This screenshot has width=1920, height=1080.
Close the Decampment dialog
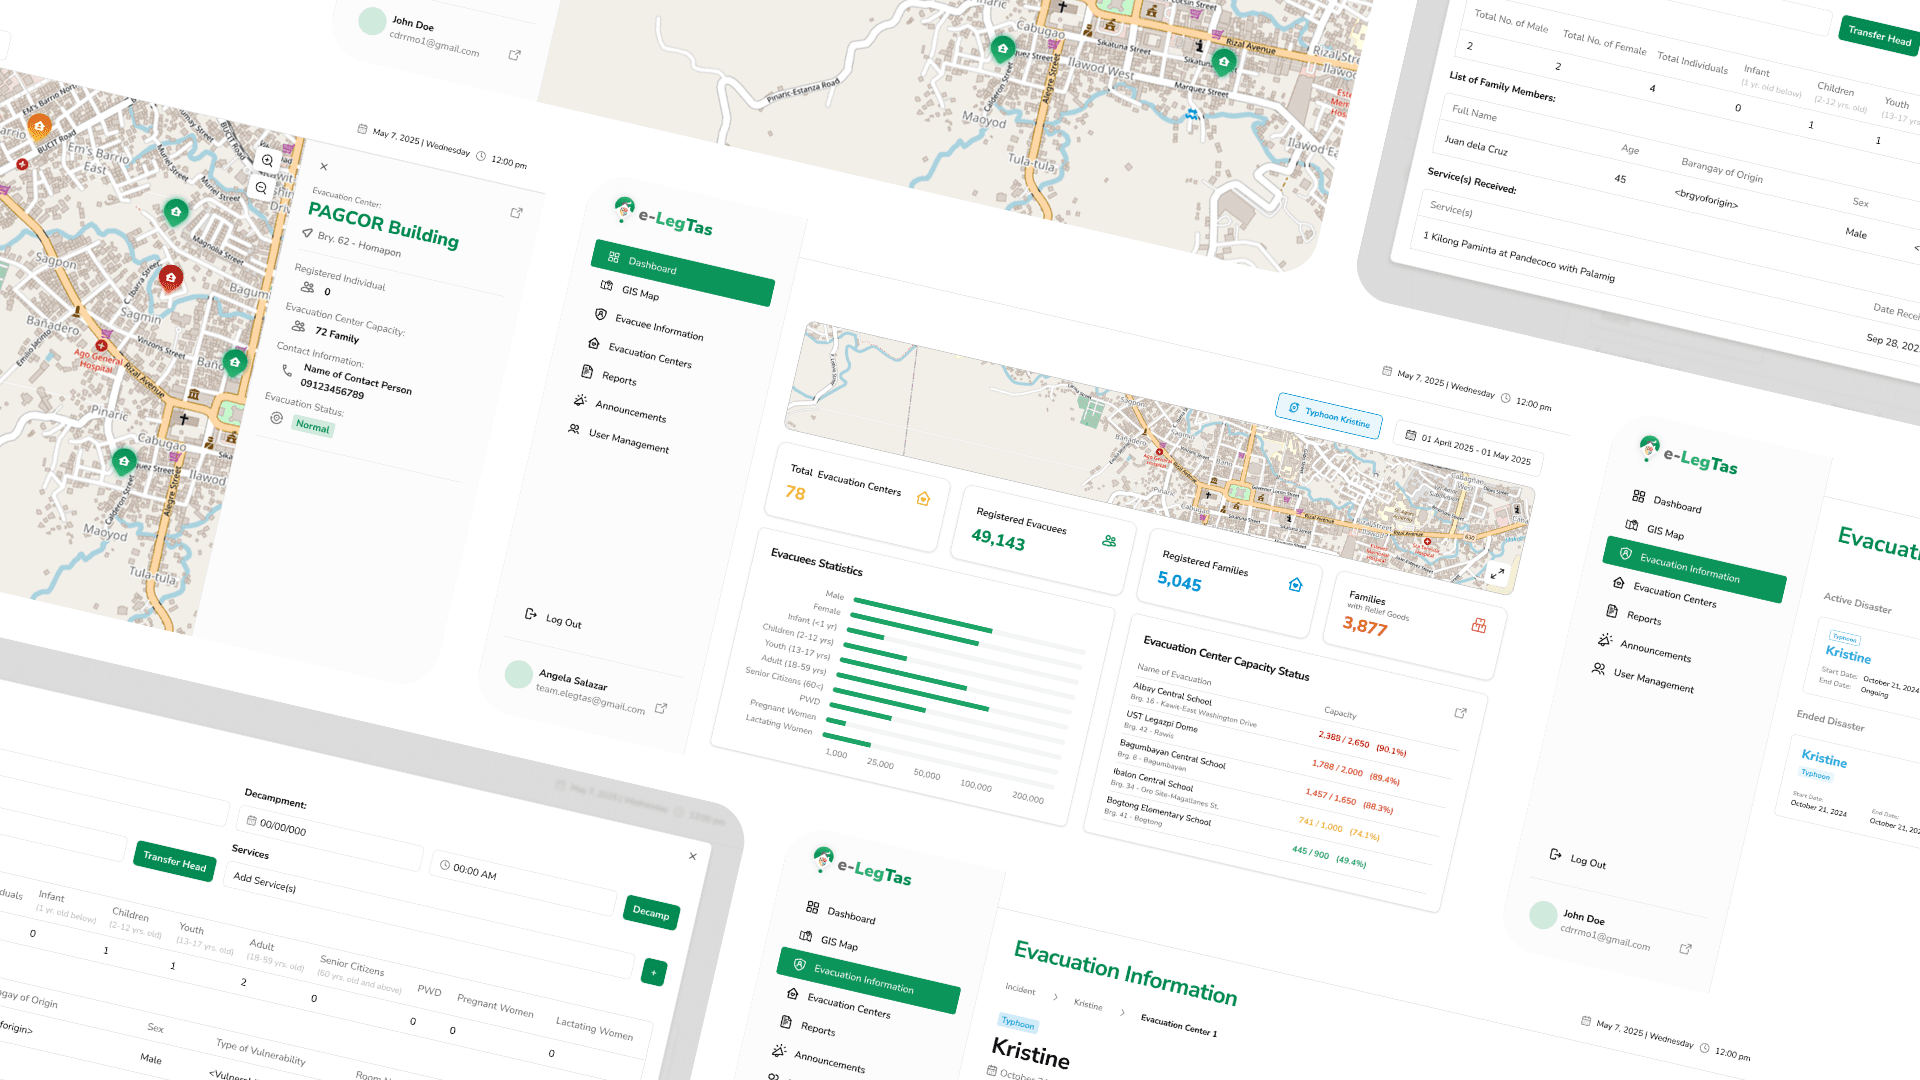click(693, 856)
